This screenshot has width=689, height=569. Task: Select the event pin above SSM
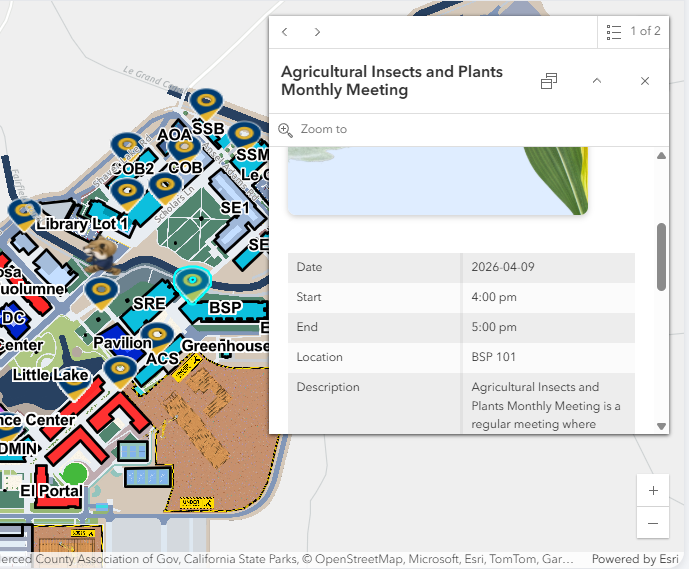244,137
